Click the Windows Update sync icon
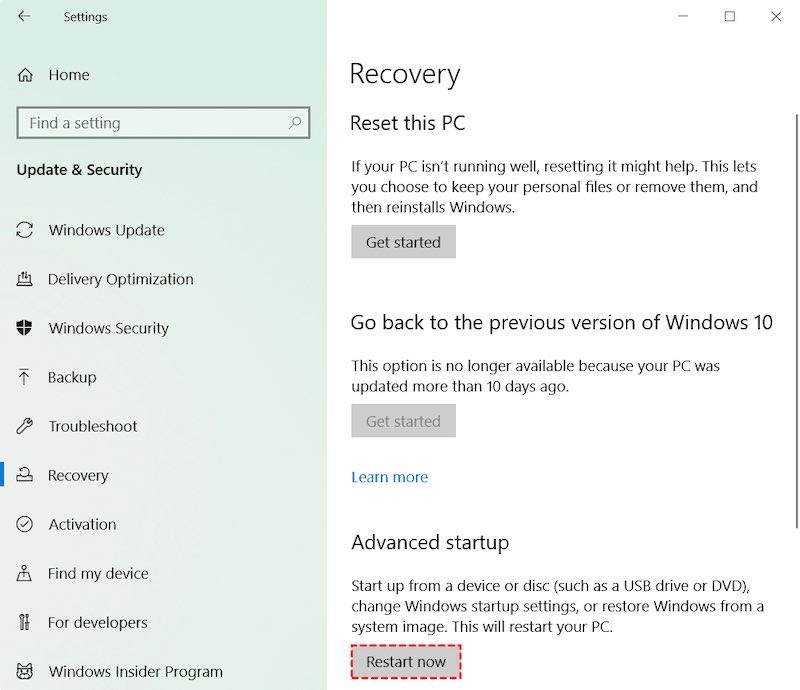The width and height of the screenshot is (800, 690). 24,230
